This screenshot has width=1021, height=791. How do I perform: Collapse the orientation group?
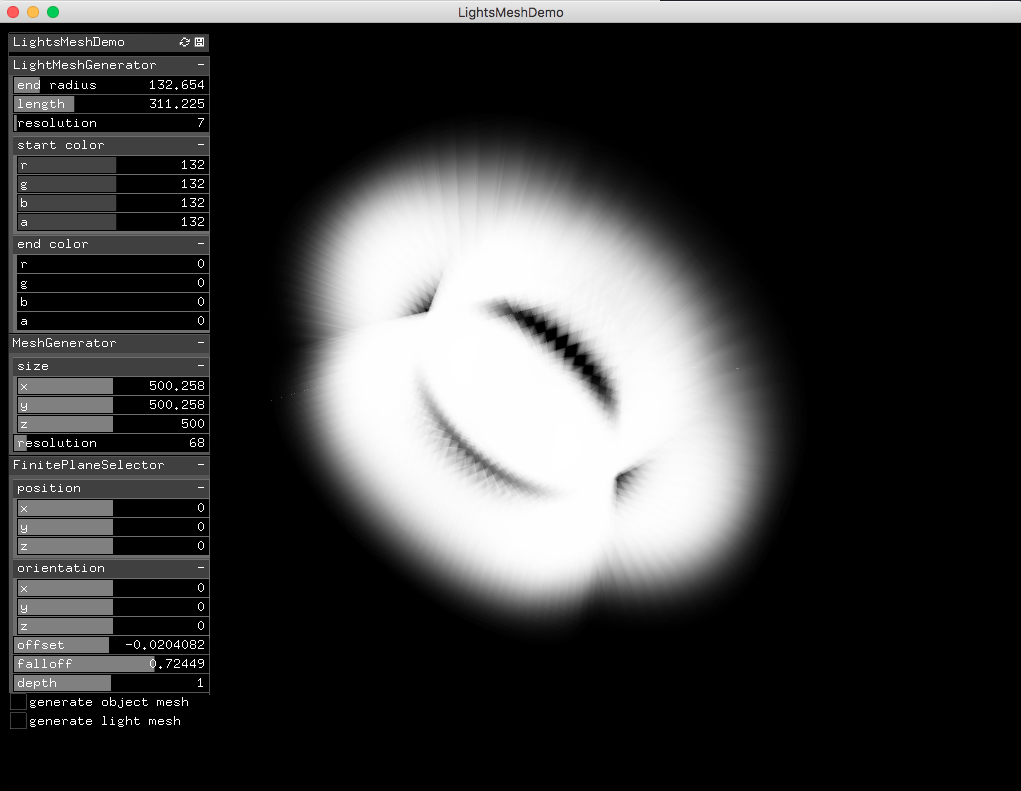click(x=199, y=567)
